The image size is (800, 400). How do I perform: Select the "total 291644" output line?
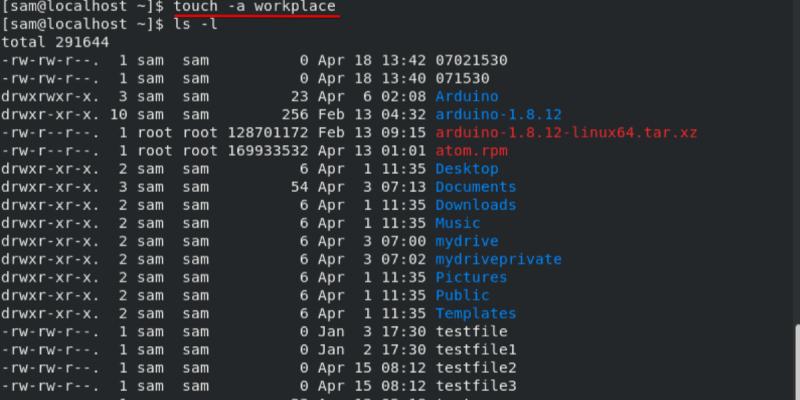click(56, 43)
